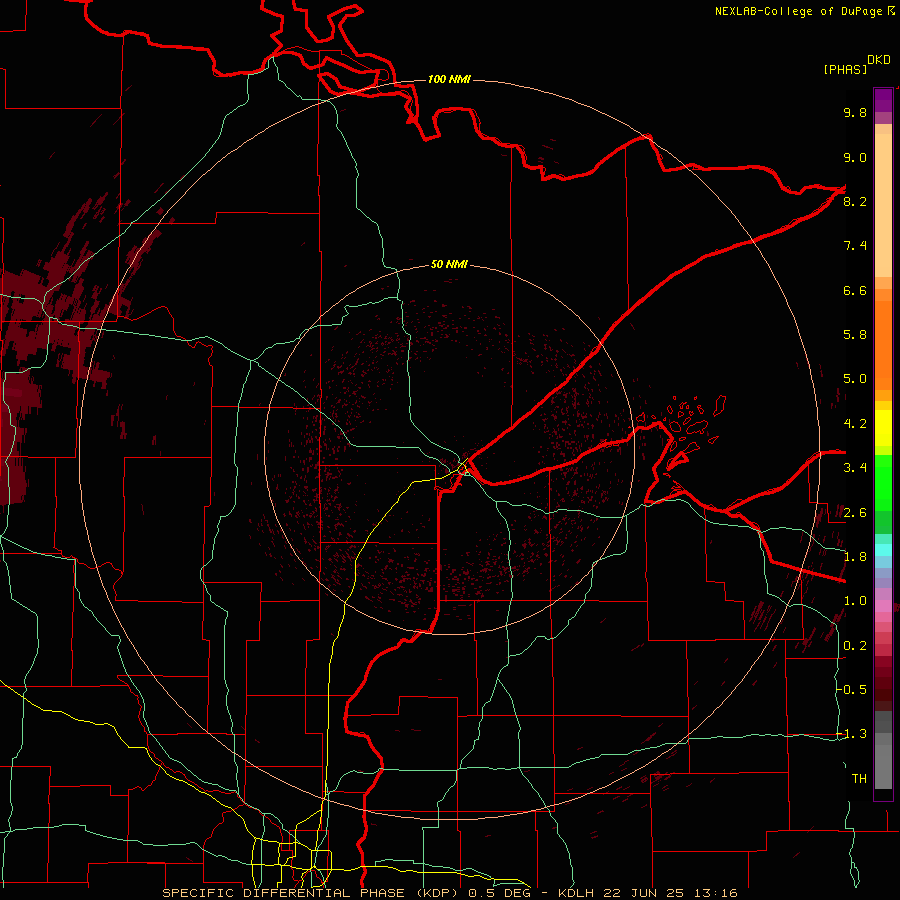The image size is (900, 900).
Task: Click the DKD label above the color scale
Action: (x=879, y=59)
